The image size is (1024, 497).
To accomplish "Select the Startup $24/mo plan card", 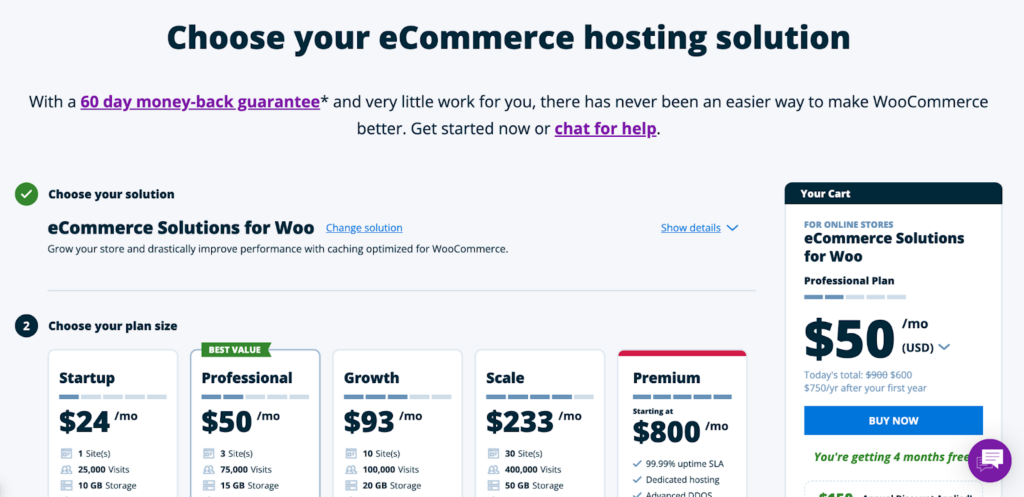I will click(112, 423).
